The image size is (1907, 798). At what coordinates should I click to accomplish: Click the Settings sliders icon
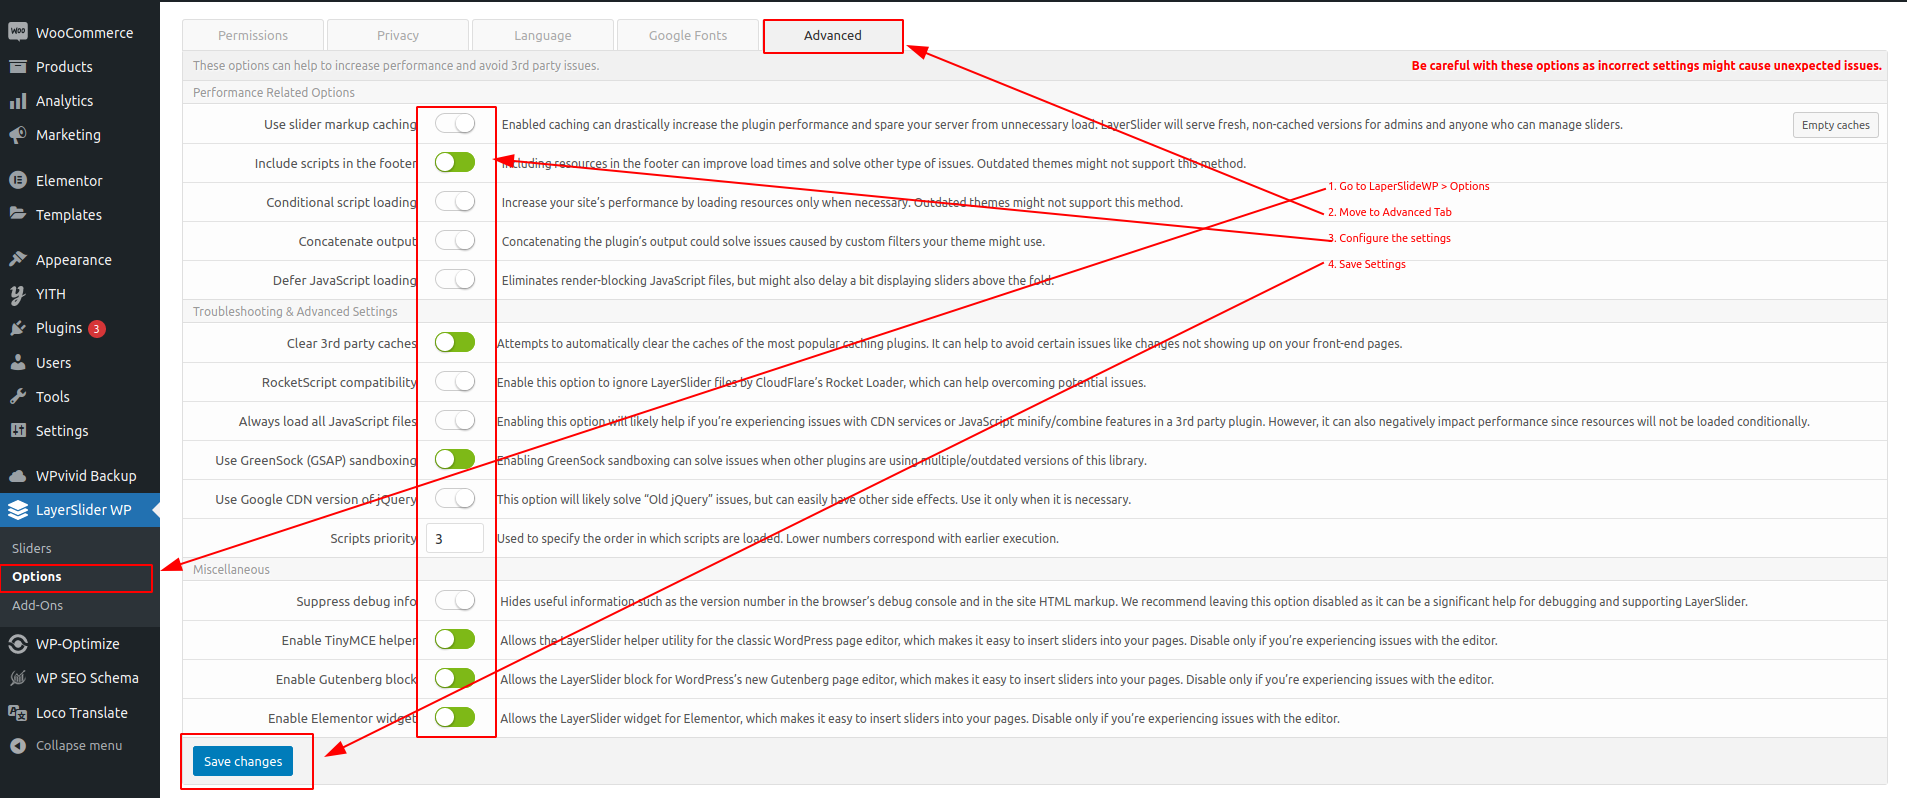[18, 431]
